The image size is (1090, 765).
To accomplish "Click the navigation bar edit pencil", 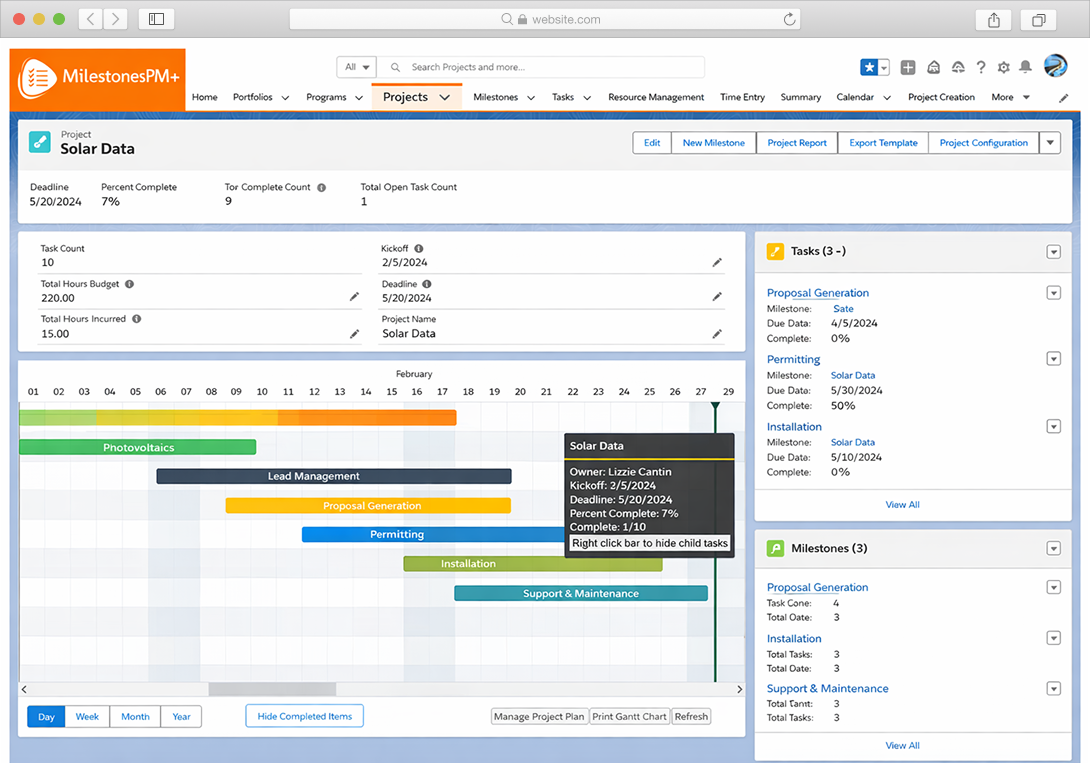I will pos(1064,98).
